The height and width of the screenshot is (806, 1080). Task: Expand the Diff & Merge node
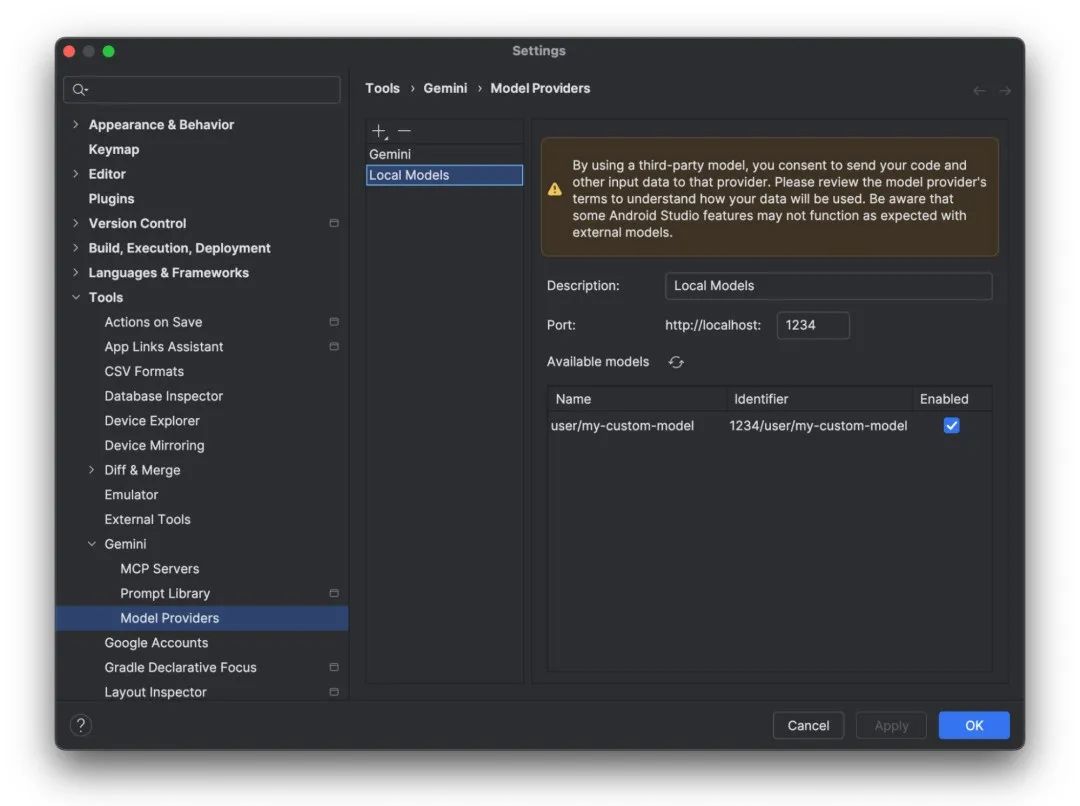tap(92, 470)
